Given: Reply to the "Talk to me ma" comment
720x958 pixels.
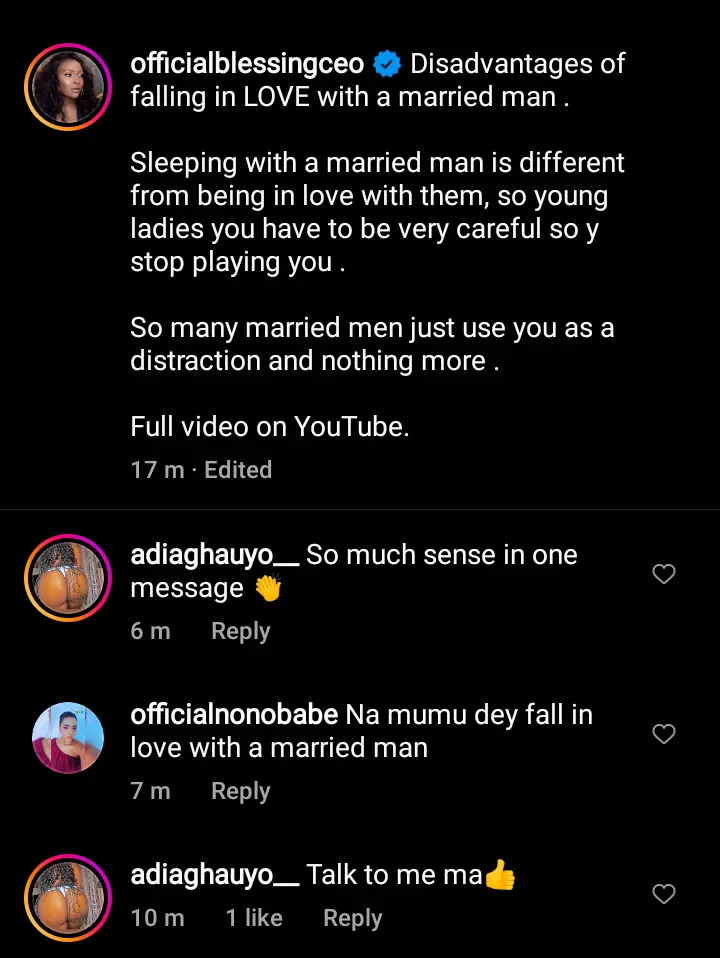Looking at the screenshot, I should pos(352,918).
